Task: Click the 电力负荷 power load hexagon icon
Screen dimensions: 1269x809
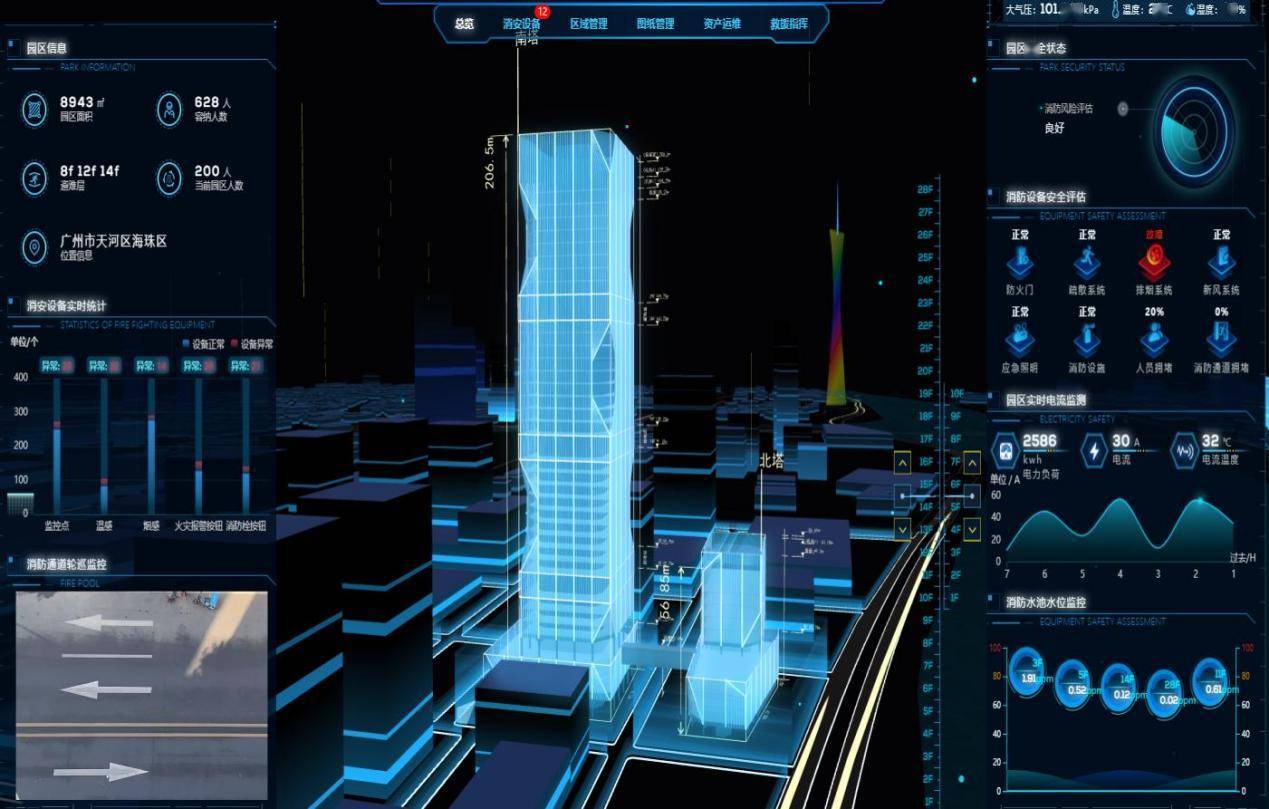Action: (1003, 450)
